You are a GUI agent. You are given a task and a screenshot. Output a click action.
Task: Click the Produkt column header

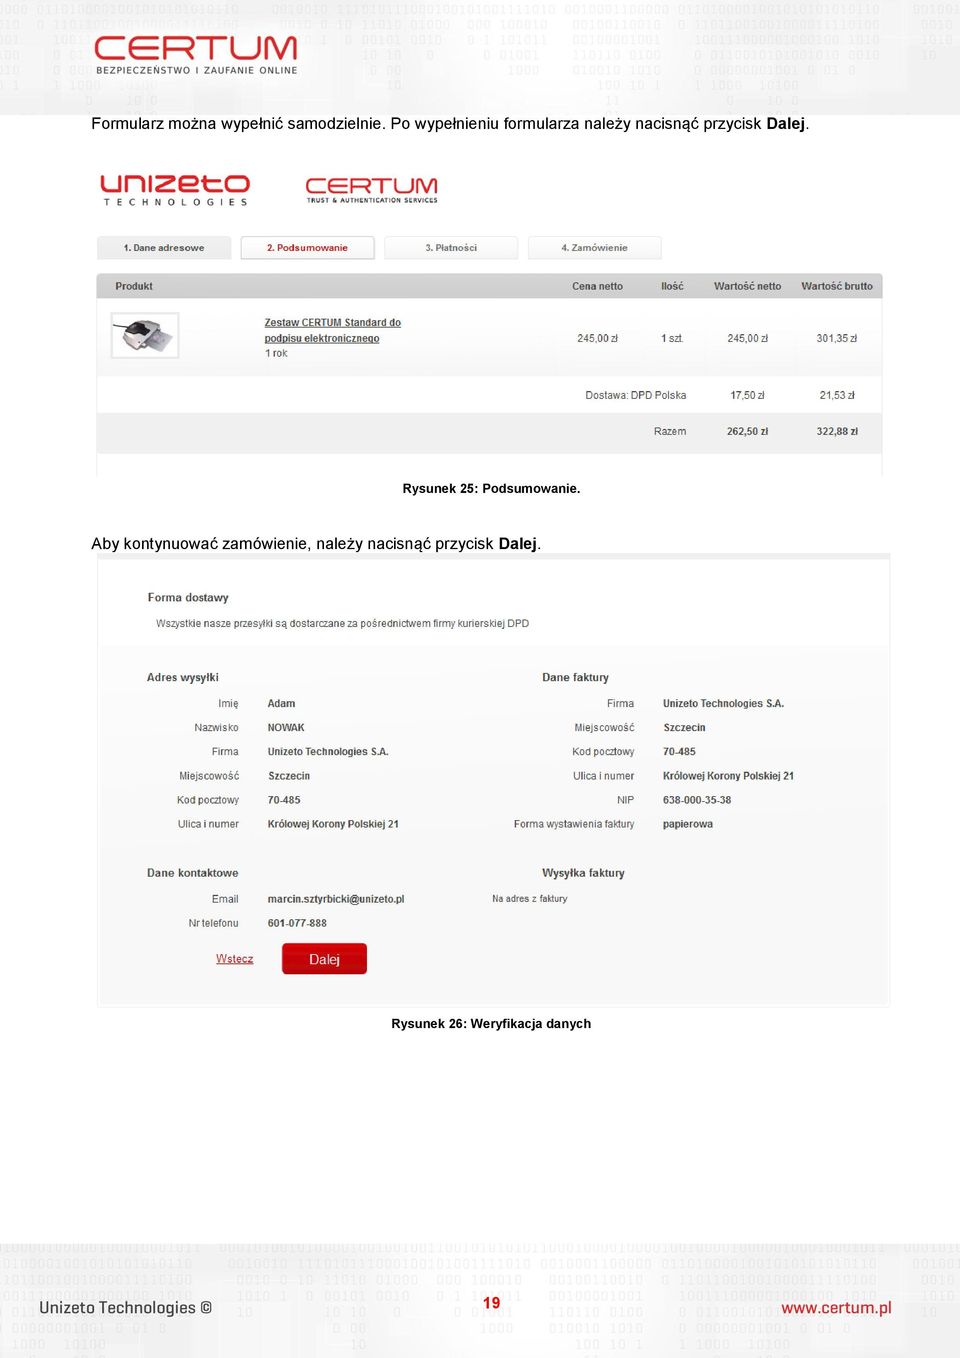[x=134, y=286]
